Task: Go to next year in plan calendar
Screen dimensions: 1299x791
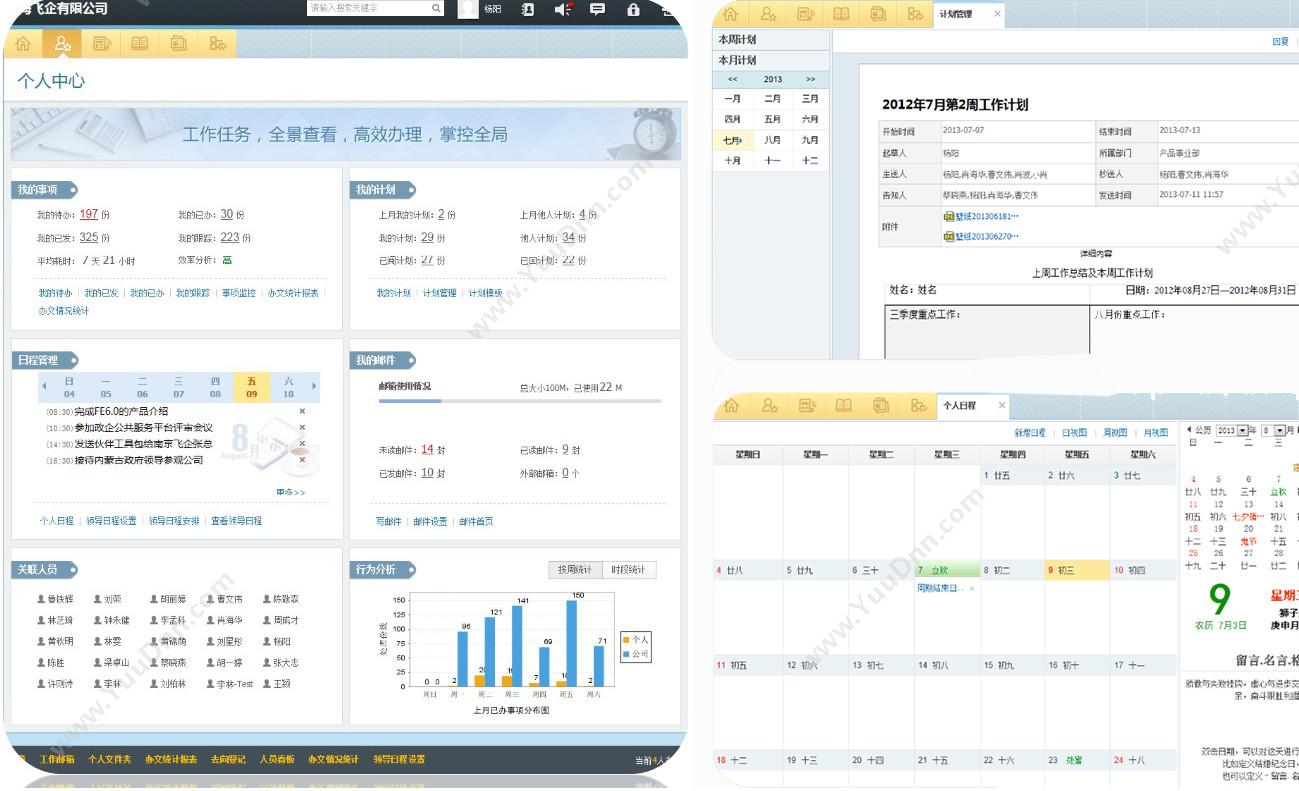Action: [810, 79]
